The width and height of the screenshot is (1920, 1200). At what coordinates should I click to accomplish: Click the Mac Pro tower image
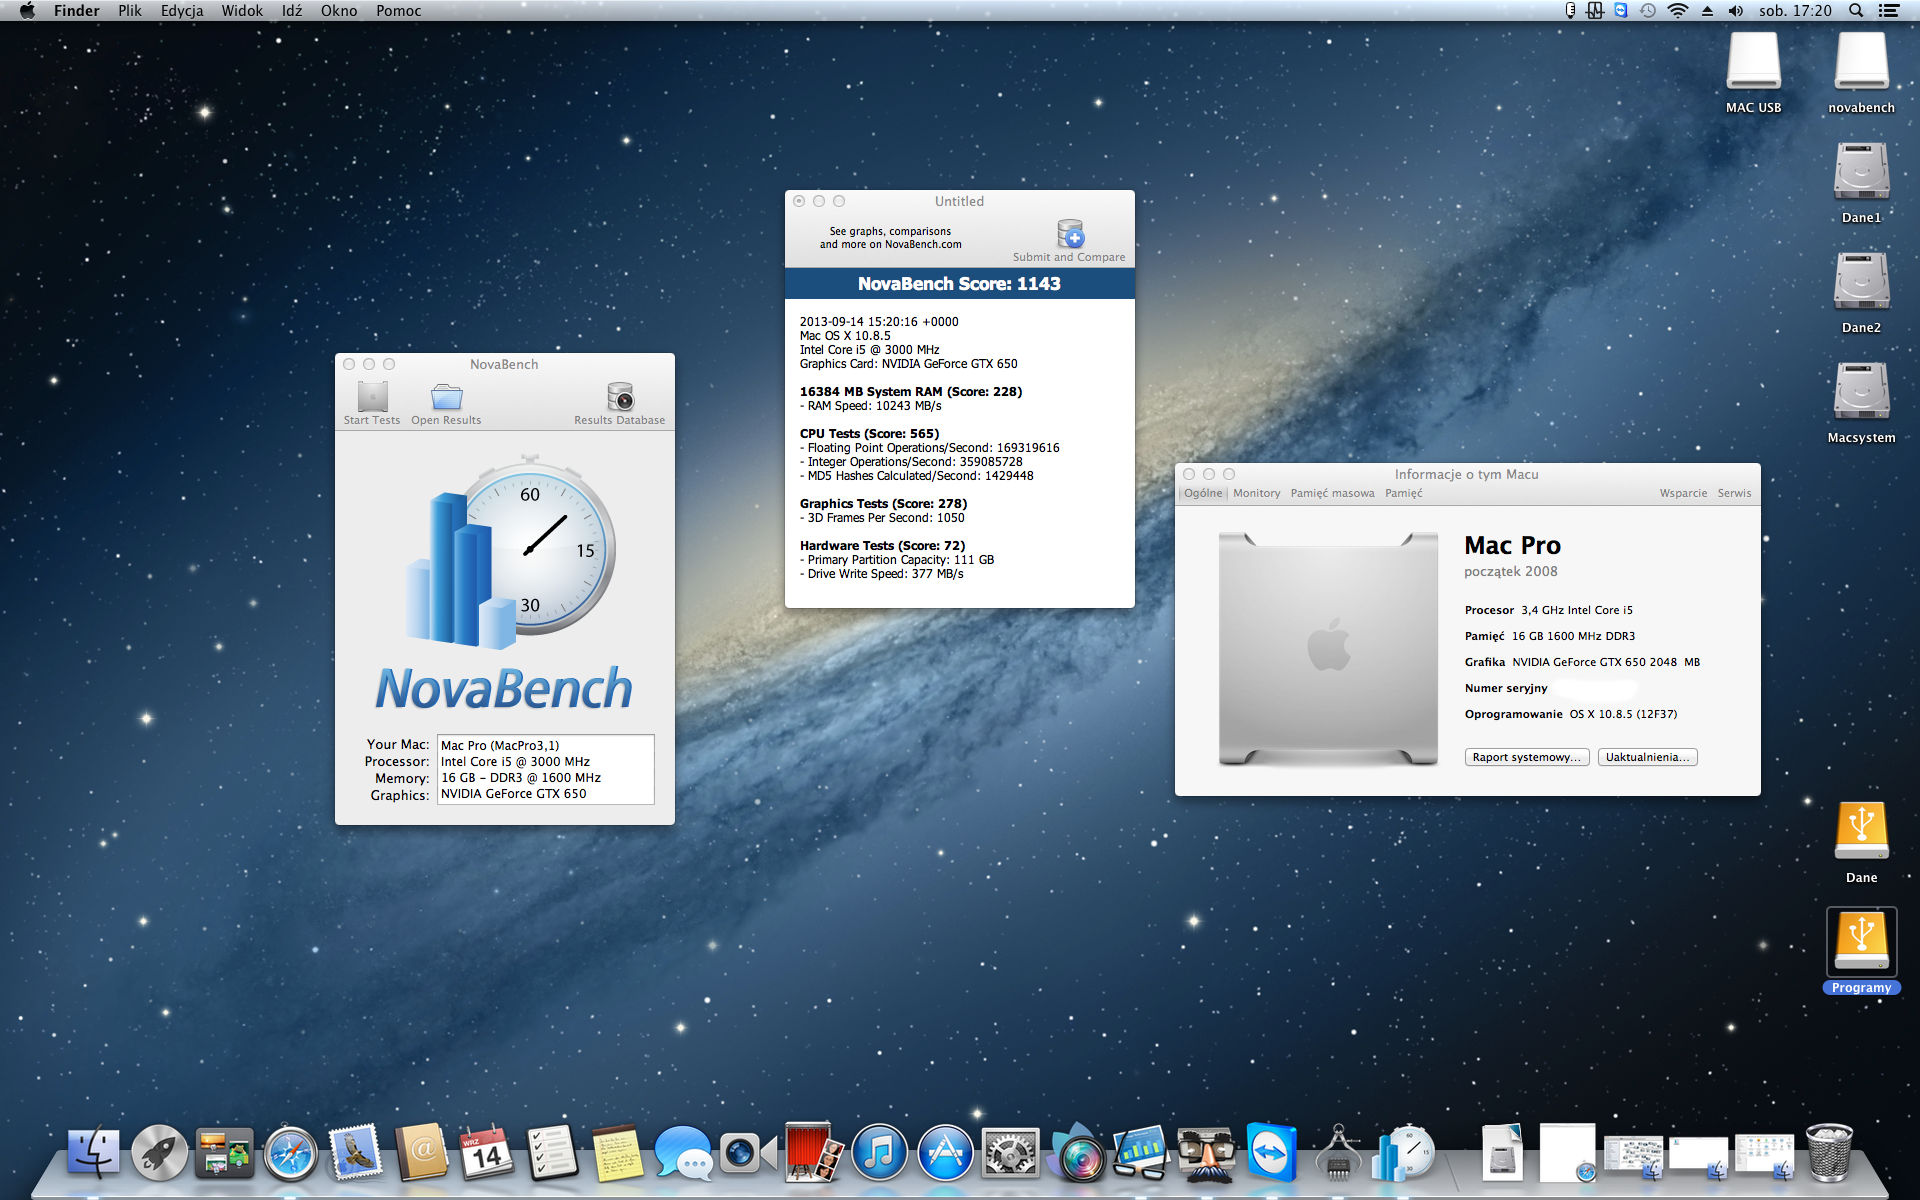tap(1328, 650)
